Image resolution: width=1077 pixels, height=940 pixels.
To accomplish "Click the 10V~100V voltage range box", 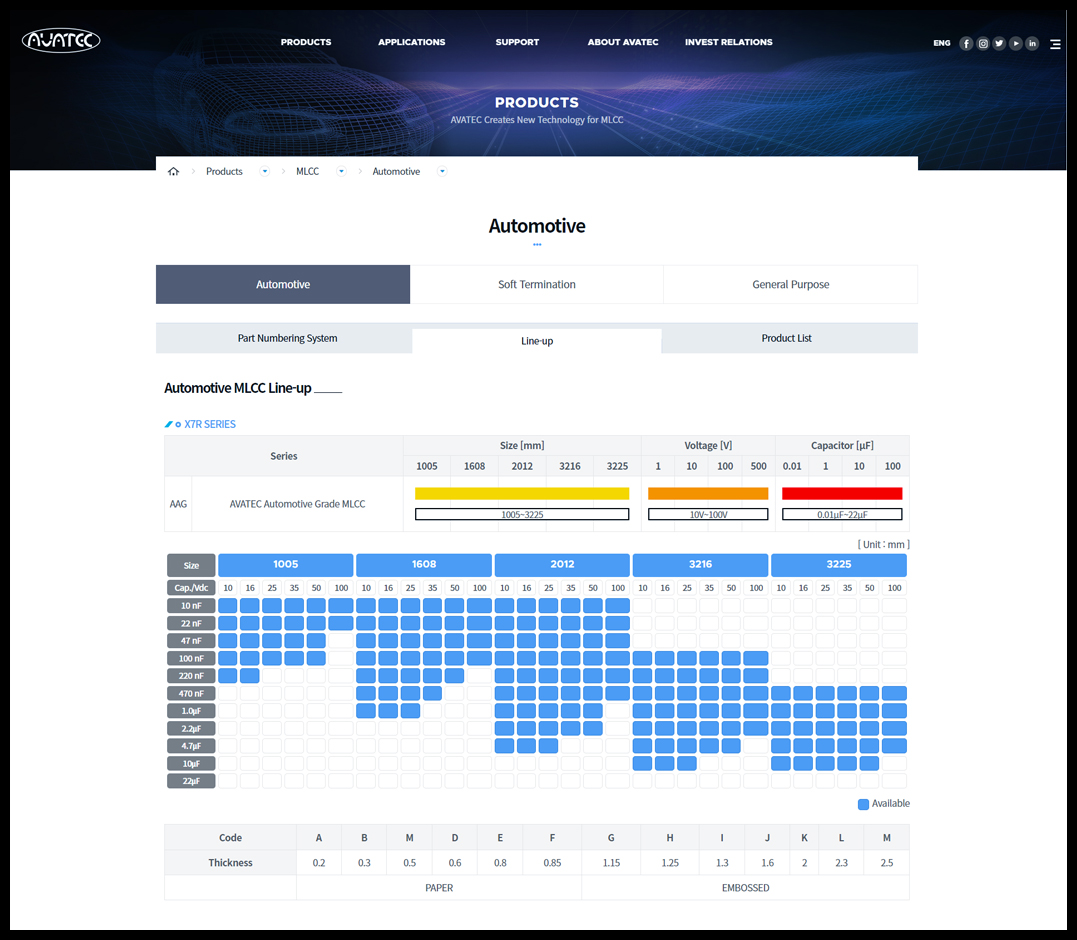I will 708,514.
